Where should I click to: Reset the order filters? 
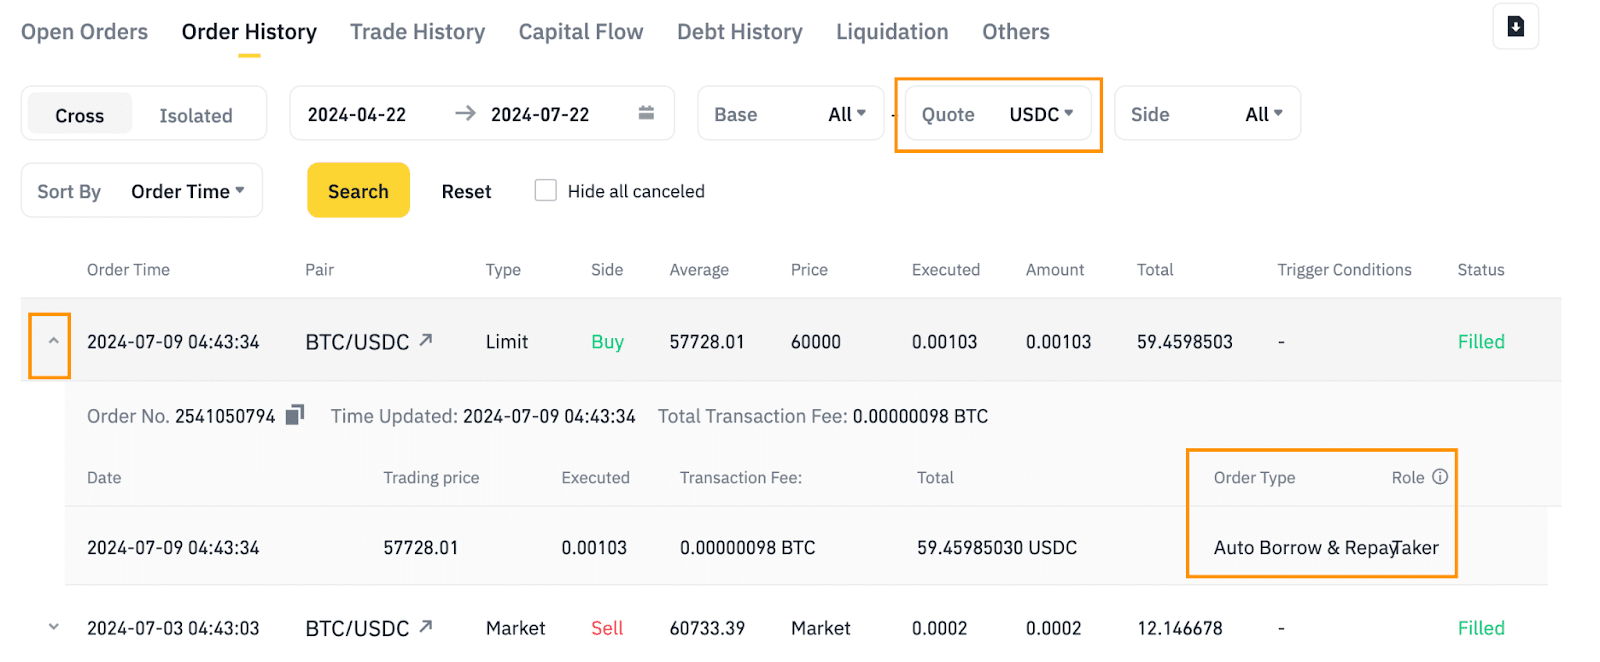pos(466,191)
